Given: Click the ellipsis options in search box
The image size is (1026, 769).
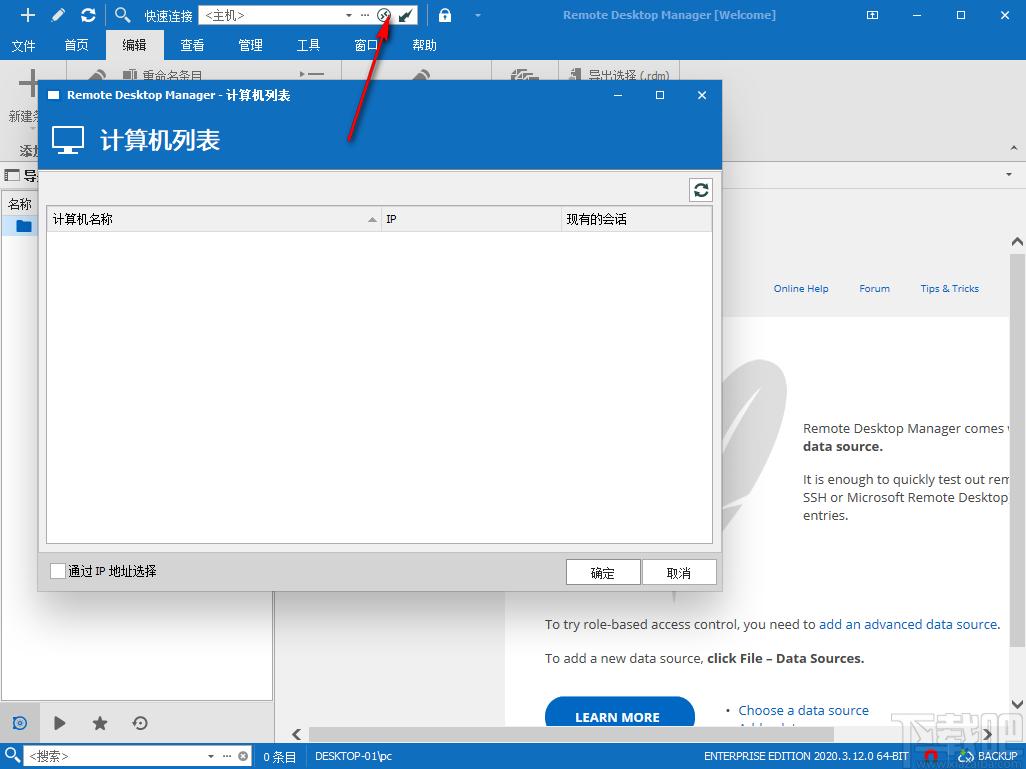Looking at the screenshot, I should 227,756.
